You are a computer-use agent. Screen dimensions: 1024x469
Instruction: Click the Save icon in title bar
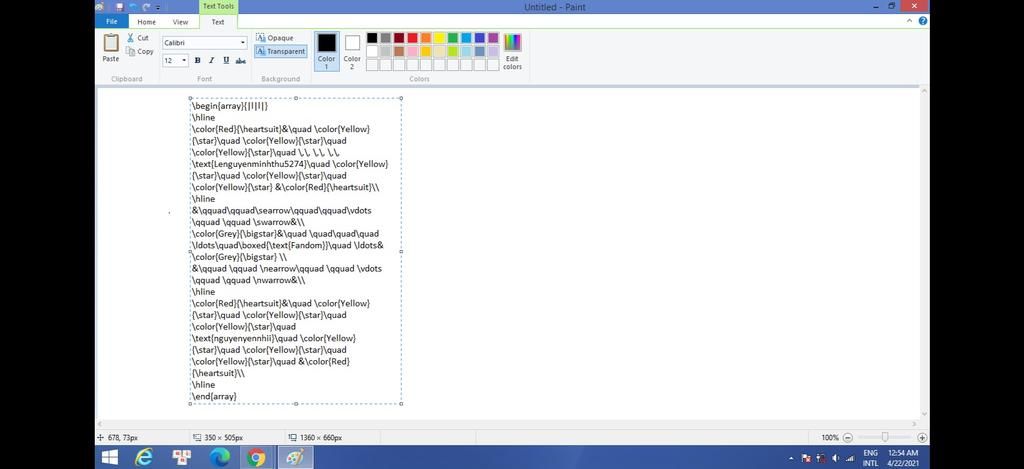coord(120,7)
